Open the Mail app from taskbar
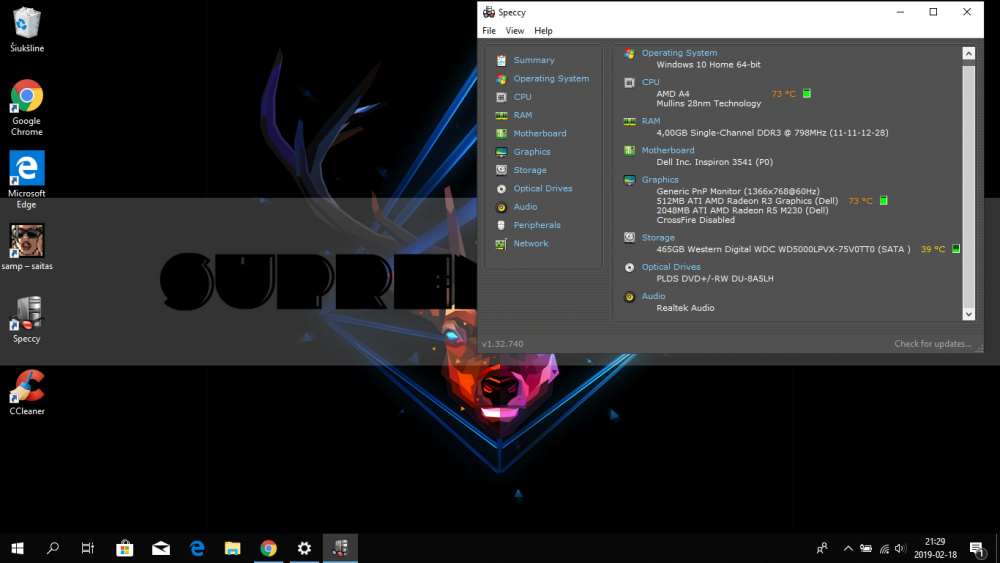The width and height of the screenshot is (1000, 563). [x=161, y=548]
